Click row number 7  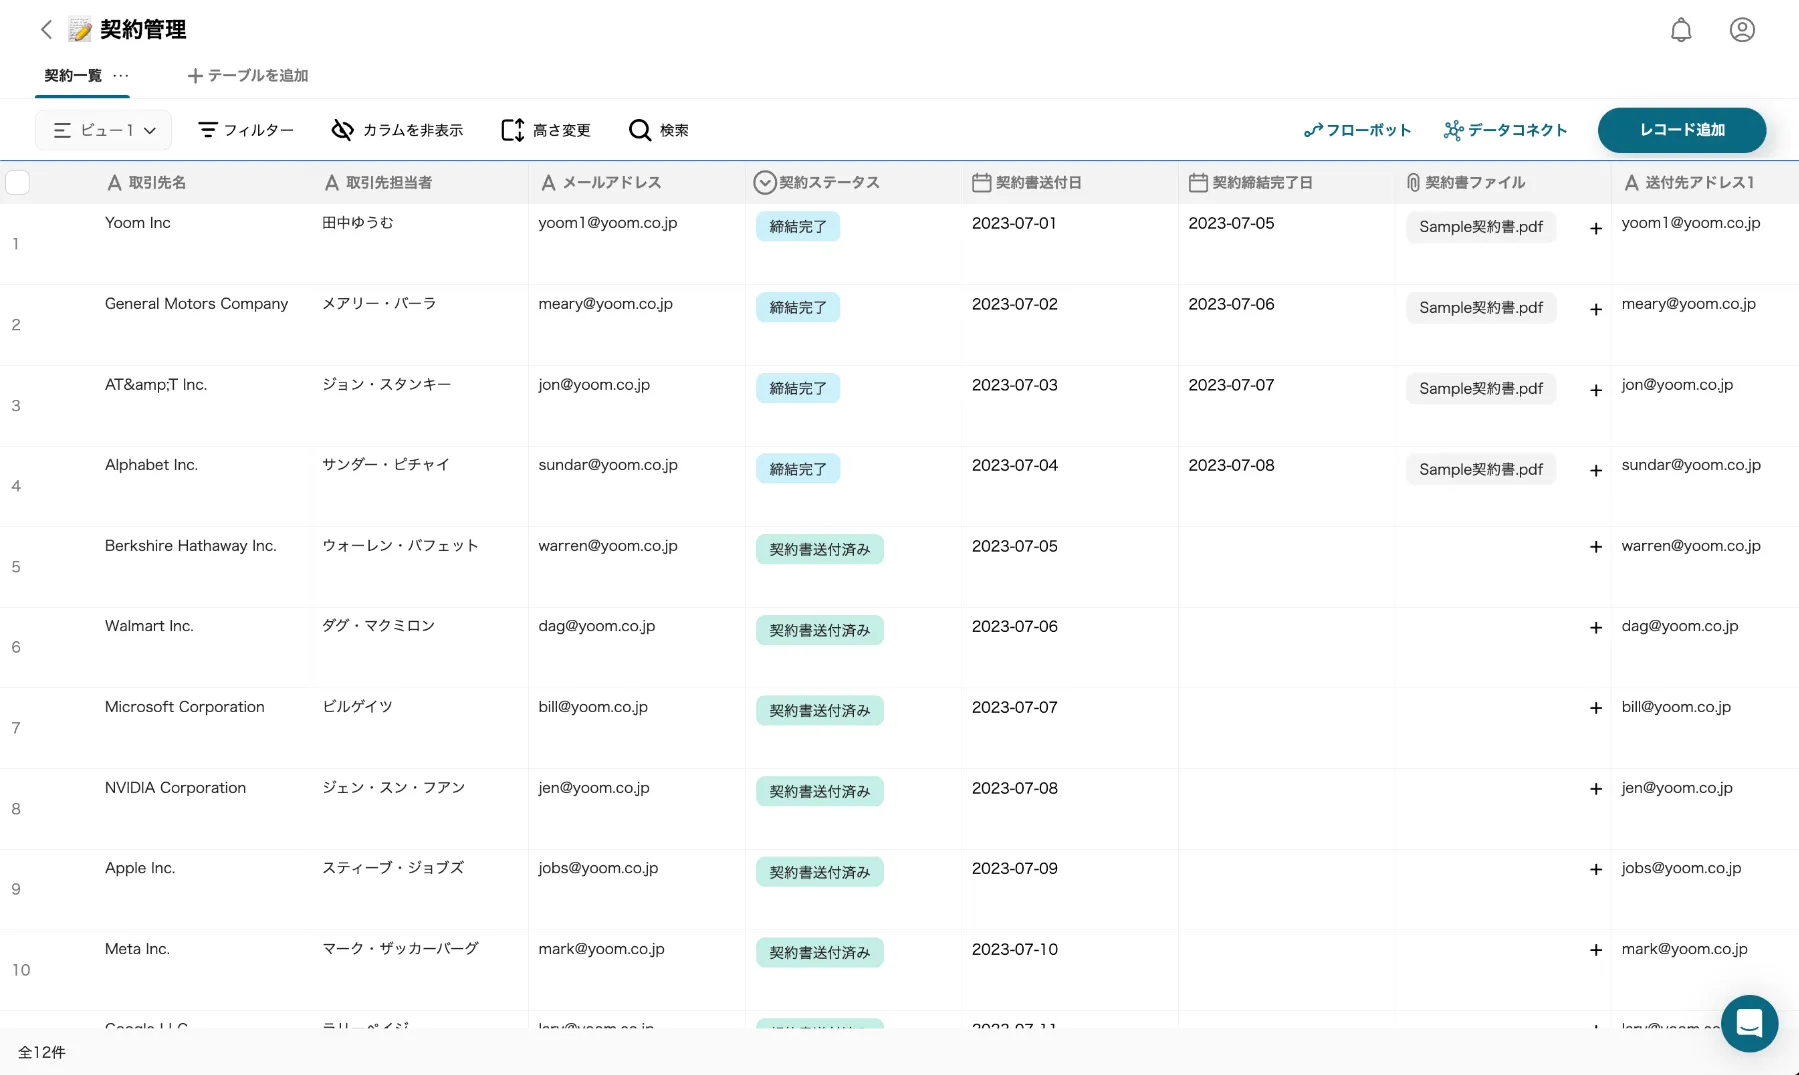pyautogui.click(x=16, y=728)
